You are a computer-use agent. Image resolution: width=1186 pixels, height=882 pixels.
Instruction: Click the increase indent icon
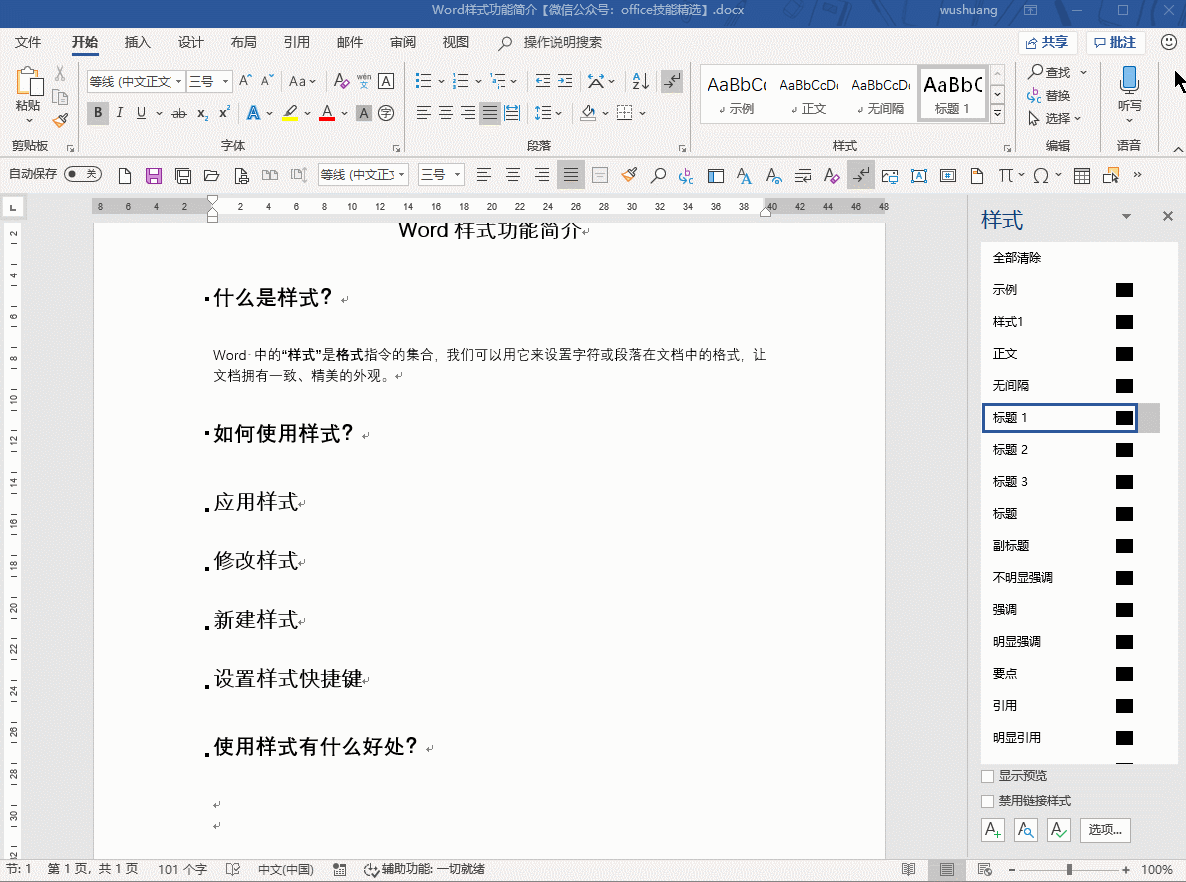(x=565, y=81)
